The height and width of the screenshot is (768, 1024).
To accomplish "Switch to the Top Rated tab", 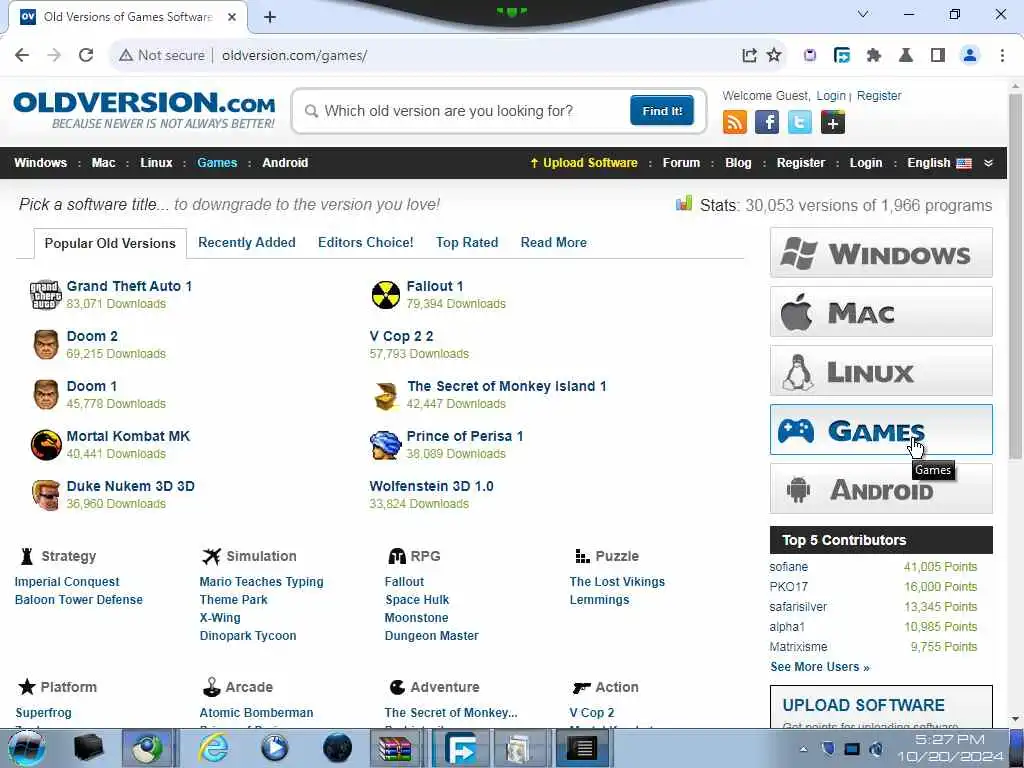I will [x=467, y=242].
